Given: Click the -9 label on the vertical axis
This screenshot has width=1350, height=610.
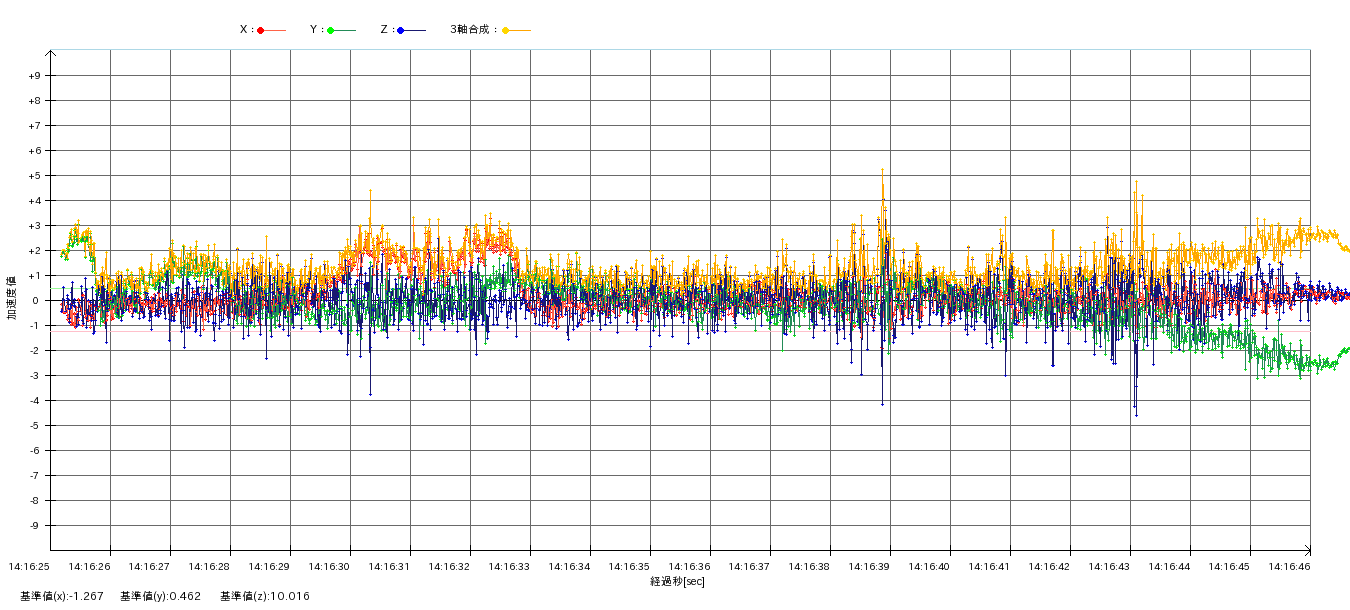Looking at the screenshot, I should pos(34,526).
